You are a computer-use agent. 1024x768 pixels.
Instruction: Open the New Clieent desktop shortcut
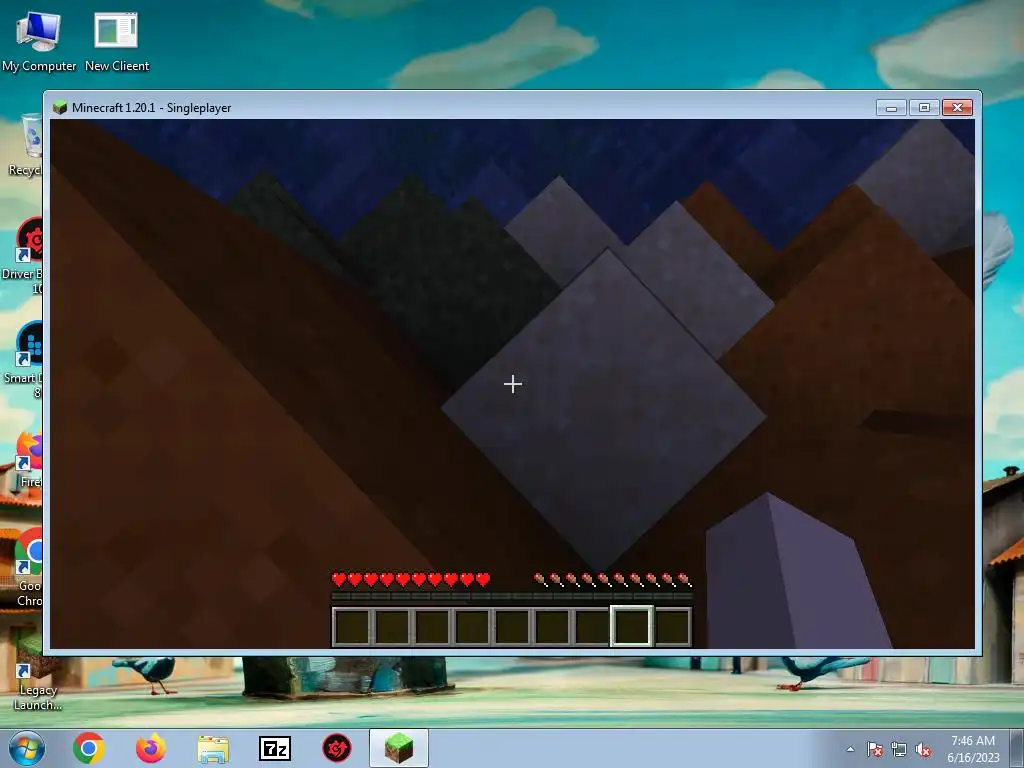click(117, 42)
